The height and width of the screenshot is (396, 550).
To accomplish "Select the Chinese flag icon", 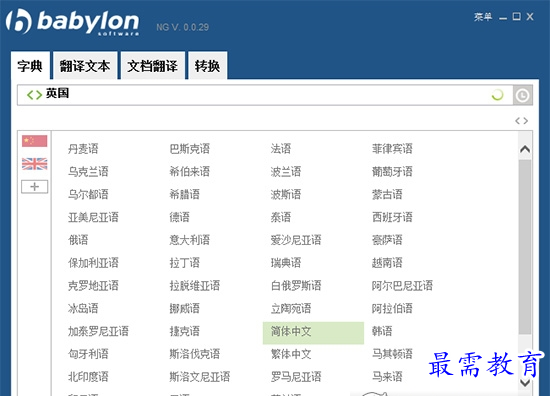I will point(34,141).
